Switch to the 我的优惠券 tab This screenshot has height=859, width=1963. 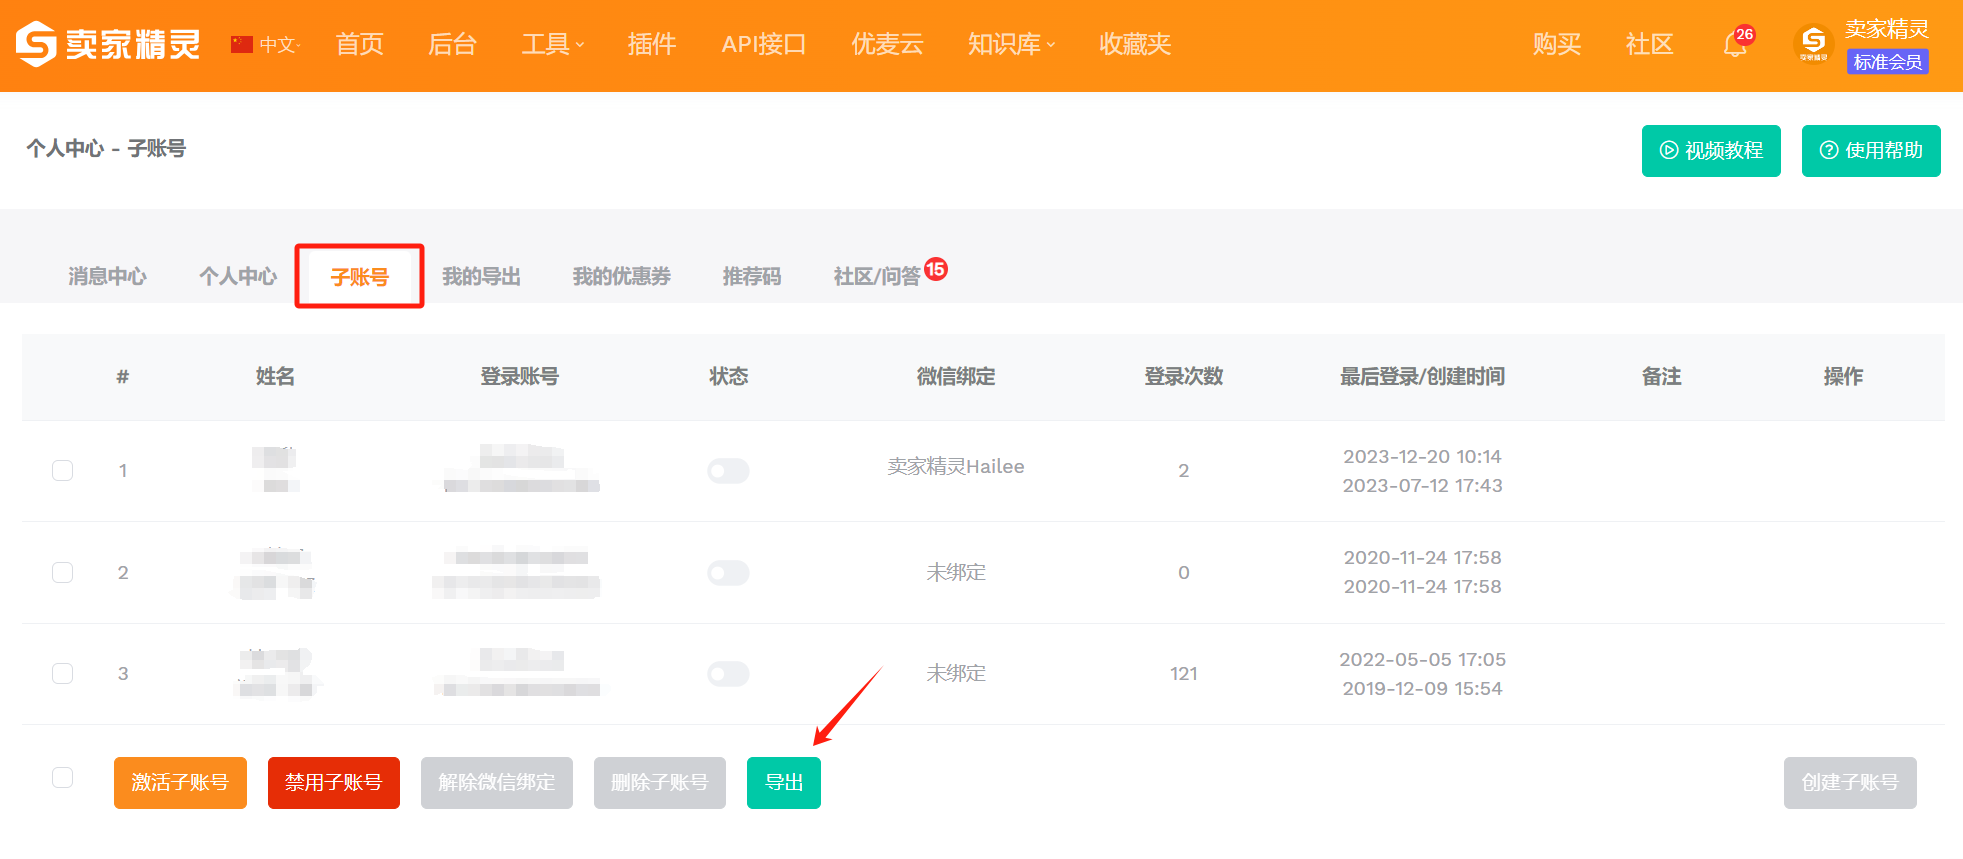(621, 276)
